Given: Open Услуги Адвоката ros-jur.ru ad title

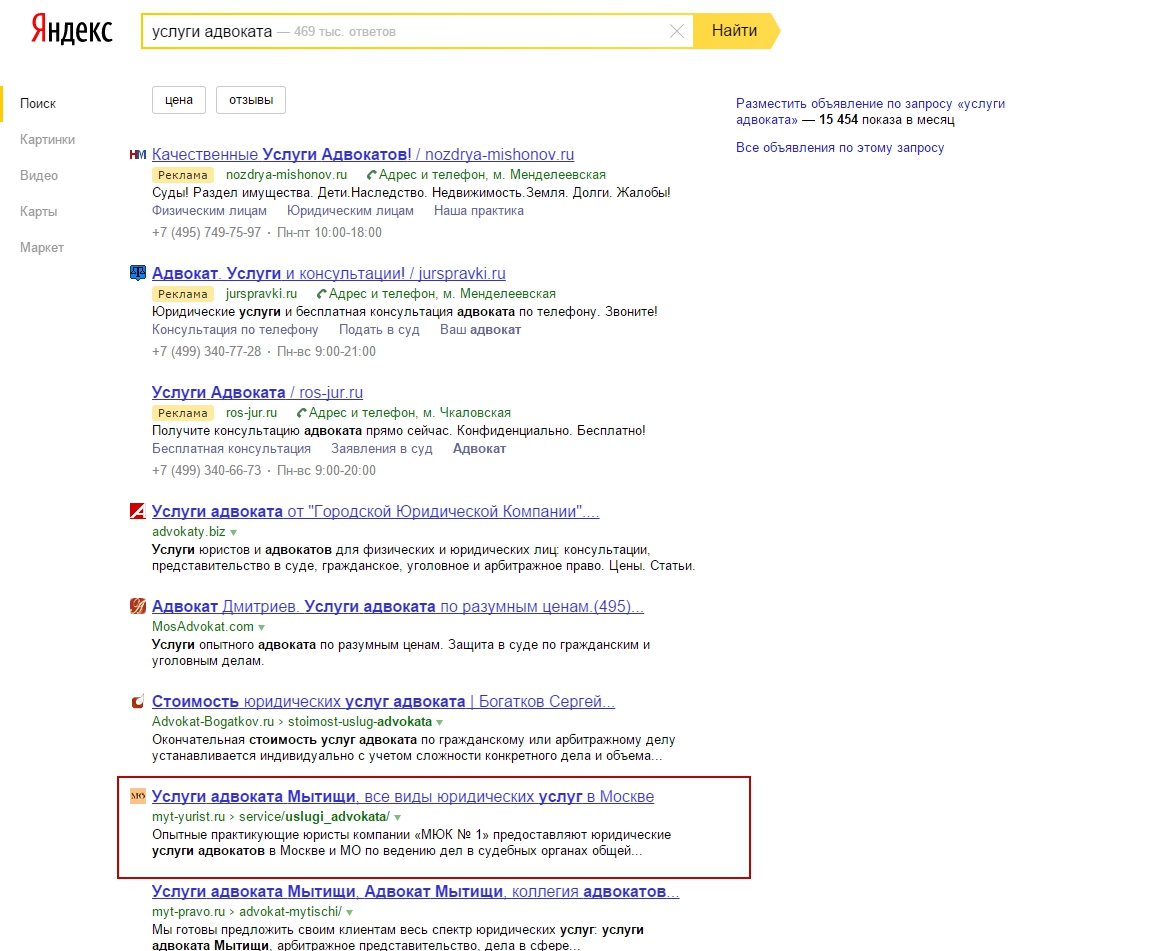Looking at the screenshot, I should [x=257, y=393].
